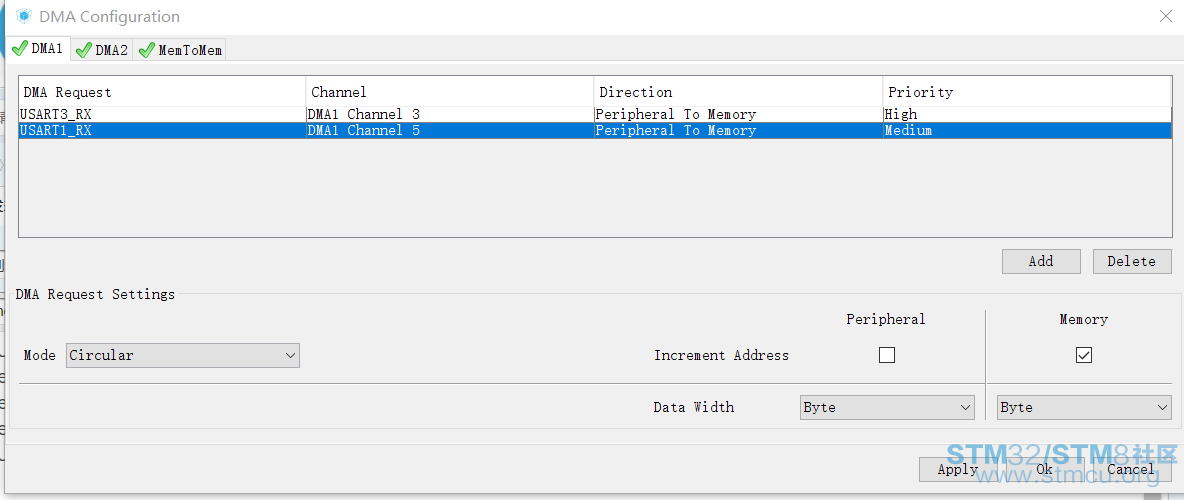Click the Apply button
Image resolution: width=1184 pixels, height=500 pixels.
click(x=958, y=470)
